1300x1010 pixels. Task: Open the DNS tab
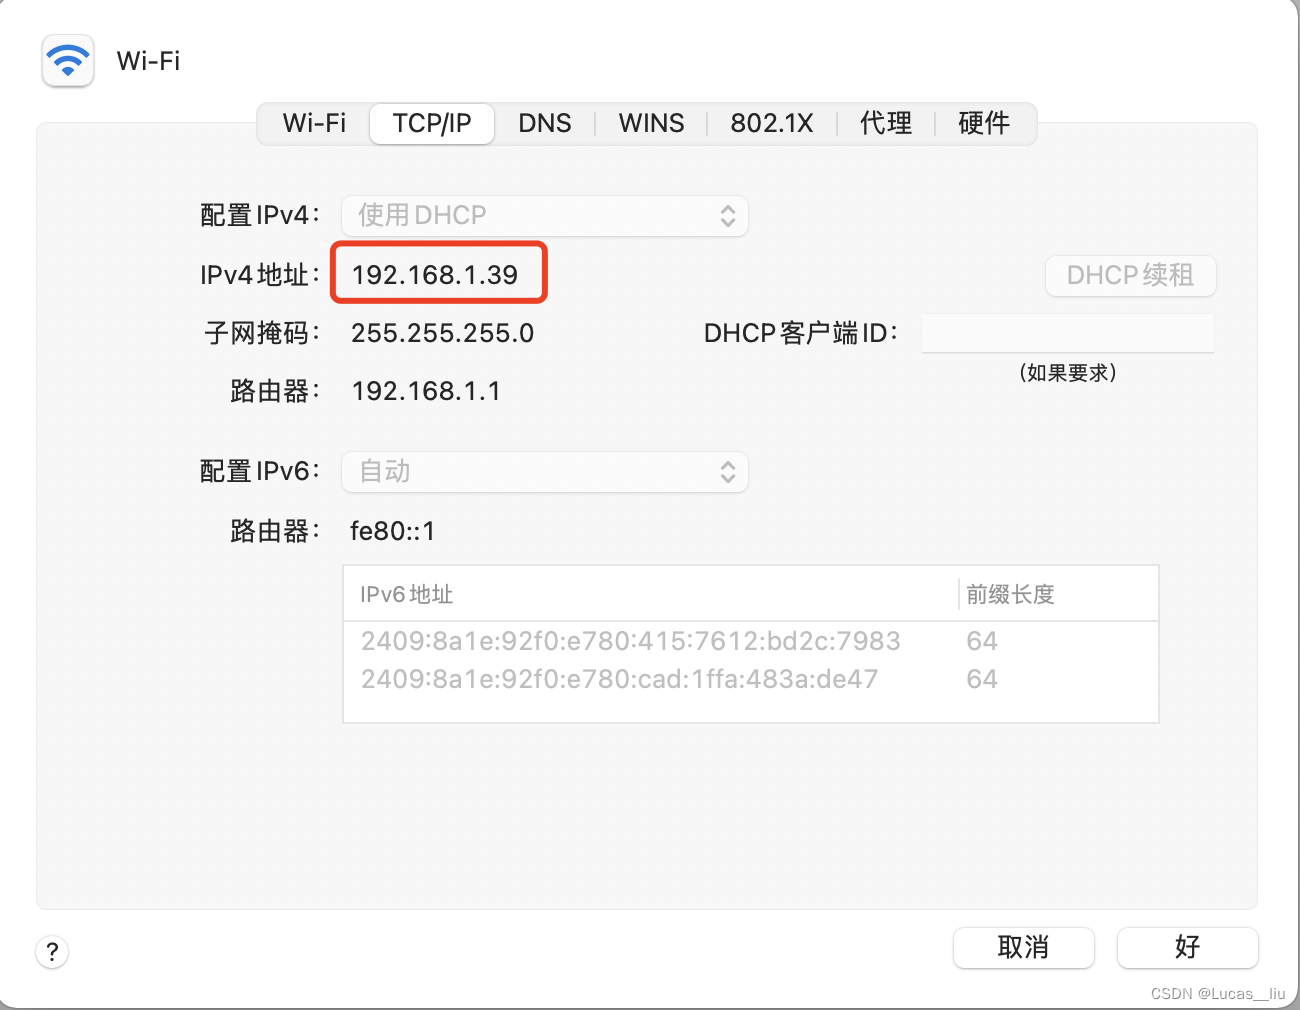tap(545, 123)
